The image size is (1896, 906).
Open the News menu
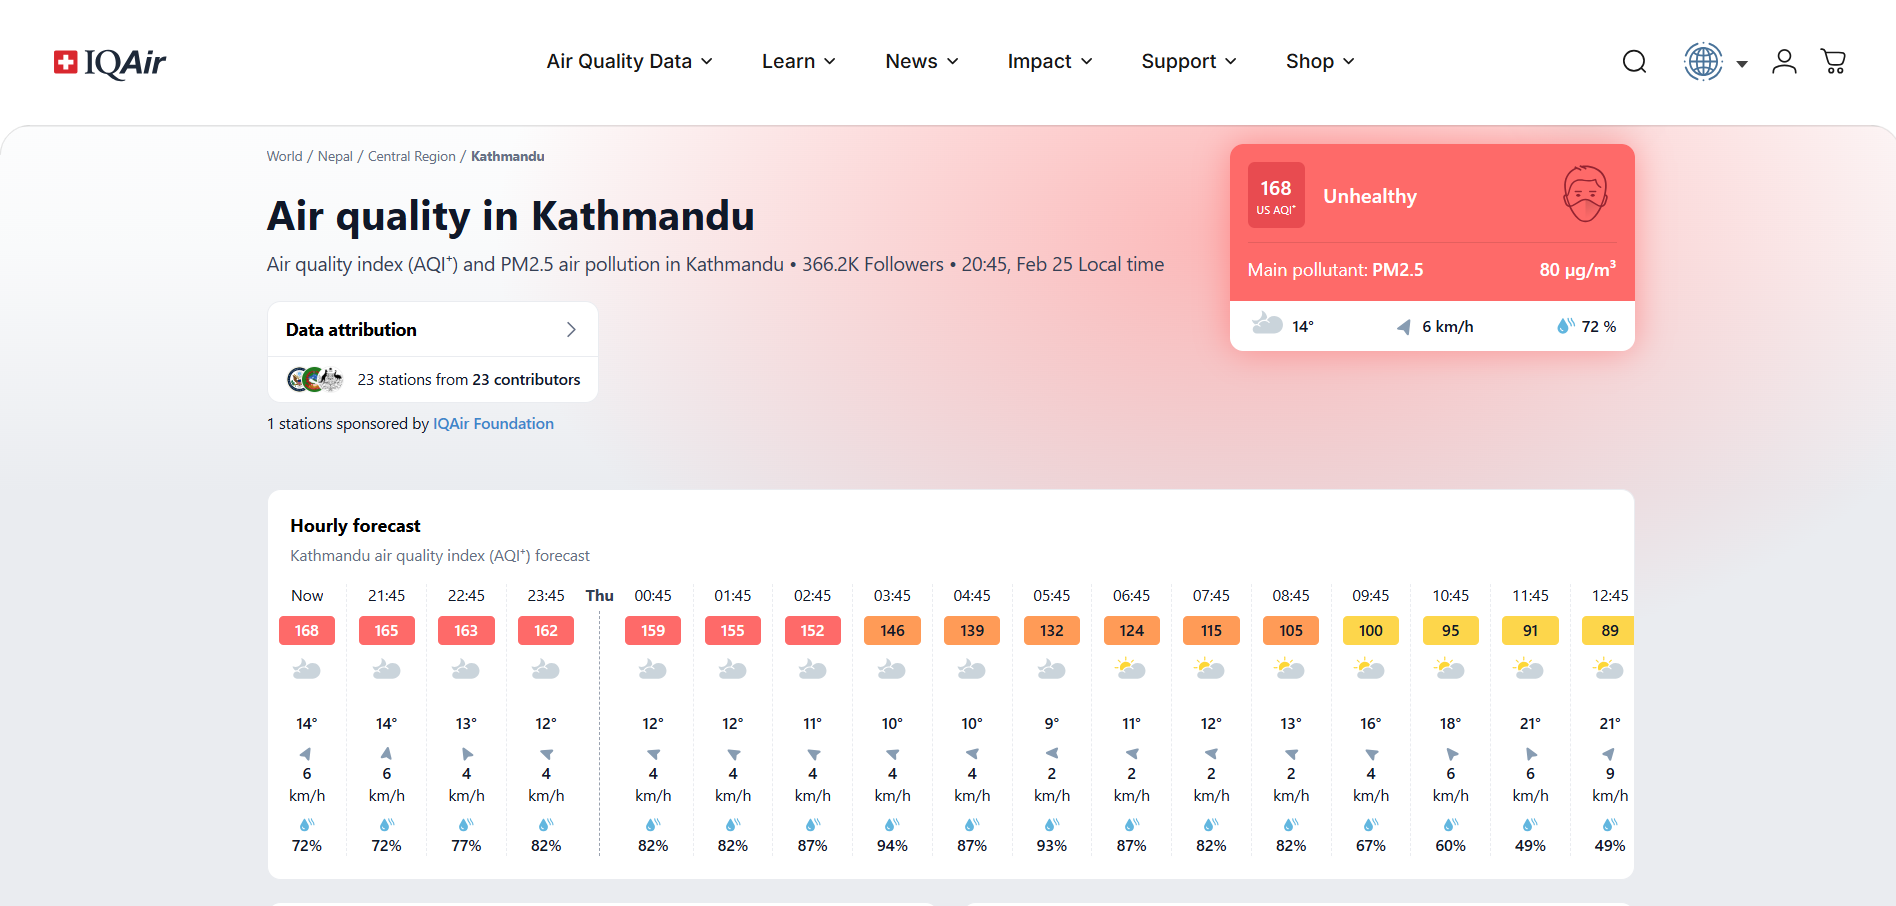(x=921, y=62)
